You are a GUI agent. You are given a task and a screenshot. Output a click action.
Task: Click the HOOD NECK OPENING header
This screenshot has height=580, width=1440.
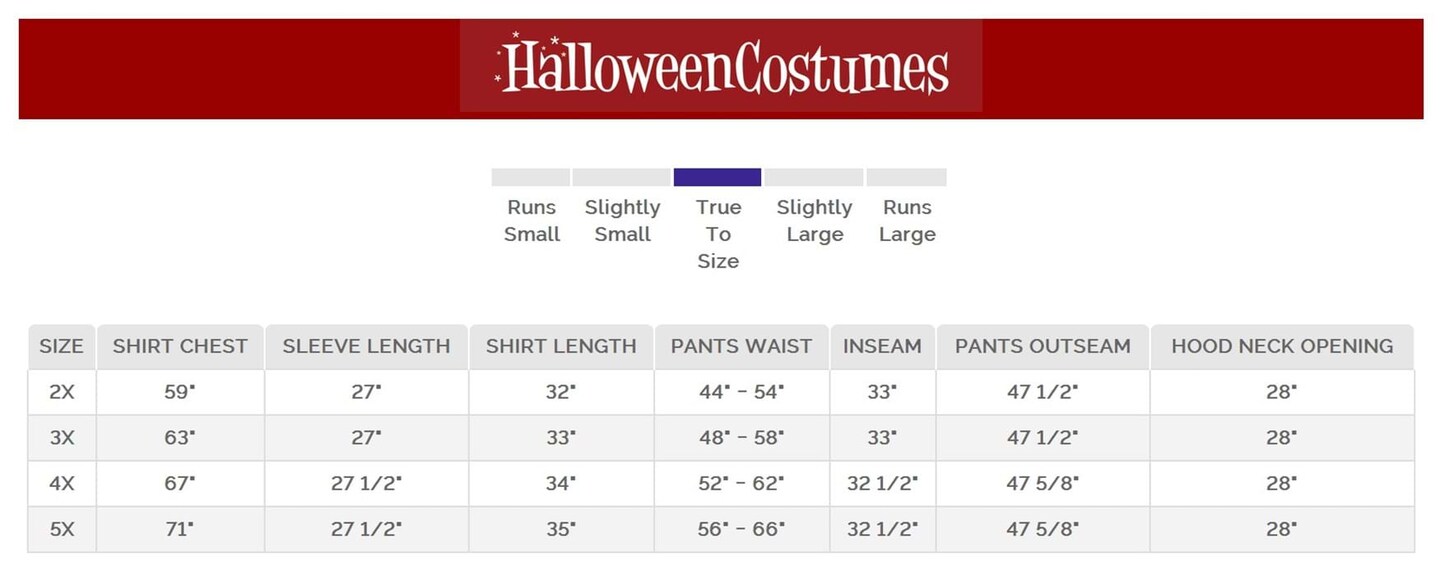(1282, 346)
